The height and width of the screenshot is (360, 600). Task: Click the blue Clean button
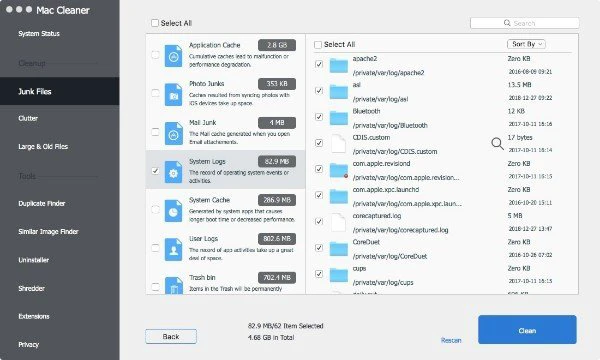[527, 330]
